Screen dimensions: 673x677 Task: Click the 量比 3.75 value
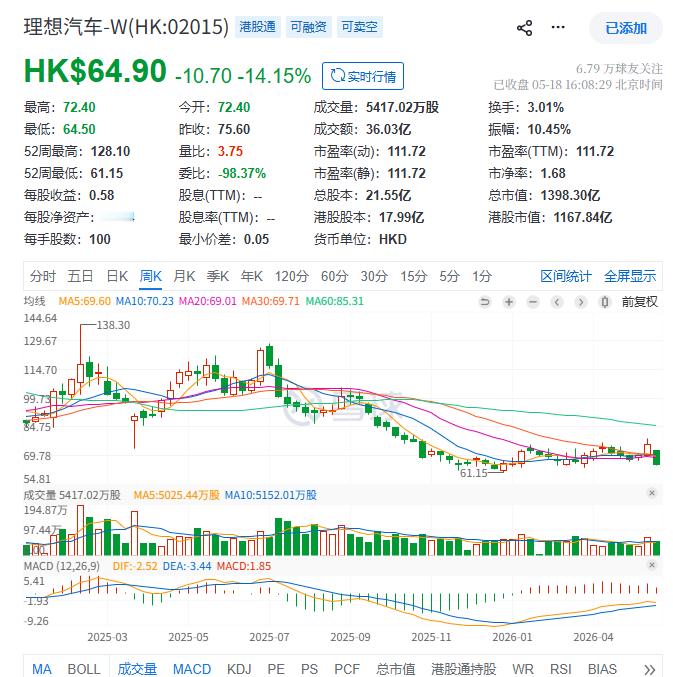tap(230, 151)
